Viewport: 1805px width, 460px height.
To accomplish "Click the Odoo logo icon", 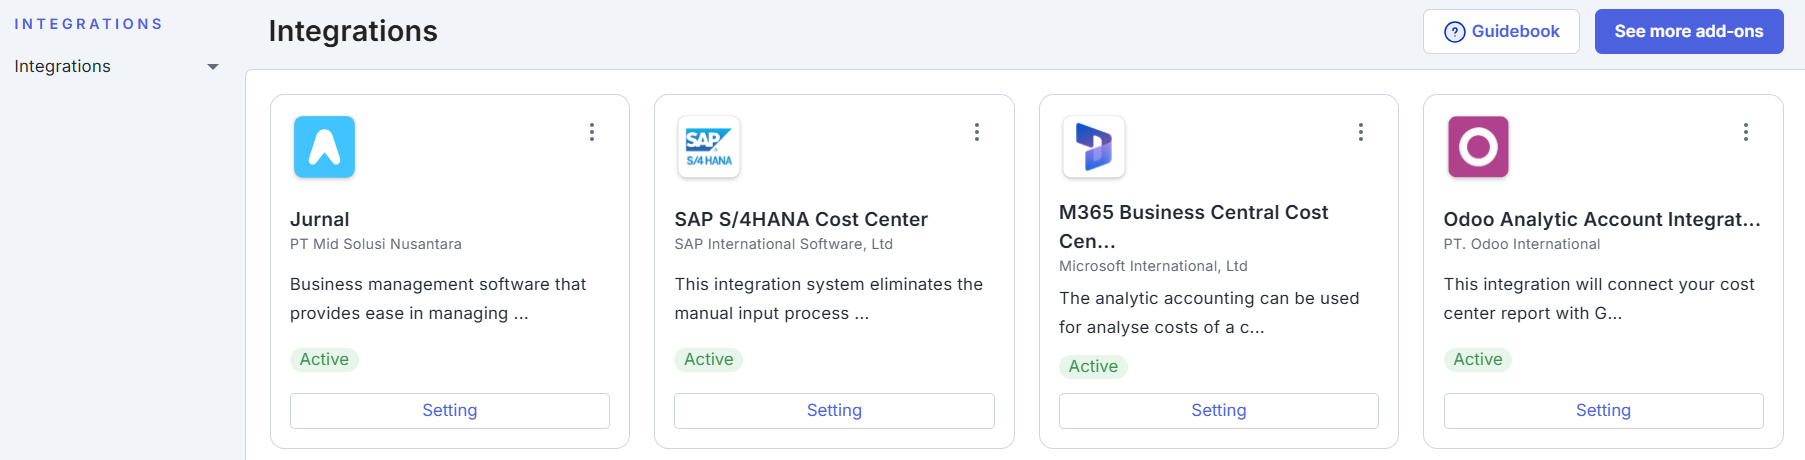I will (1478, 147).
